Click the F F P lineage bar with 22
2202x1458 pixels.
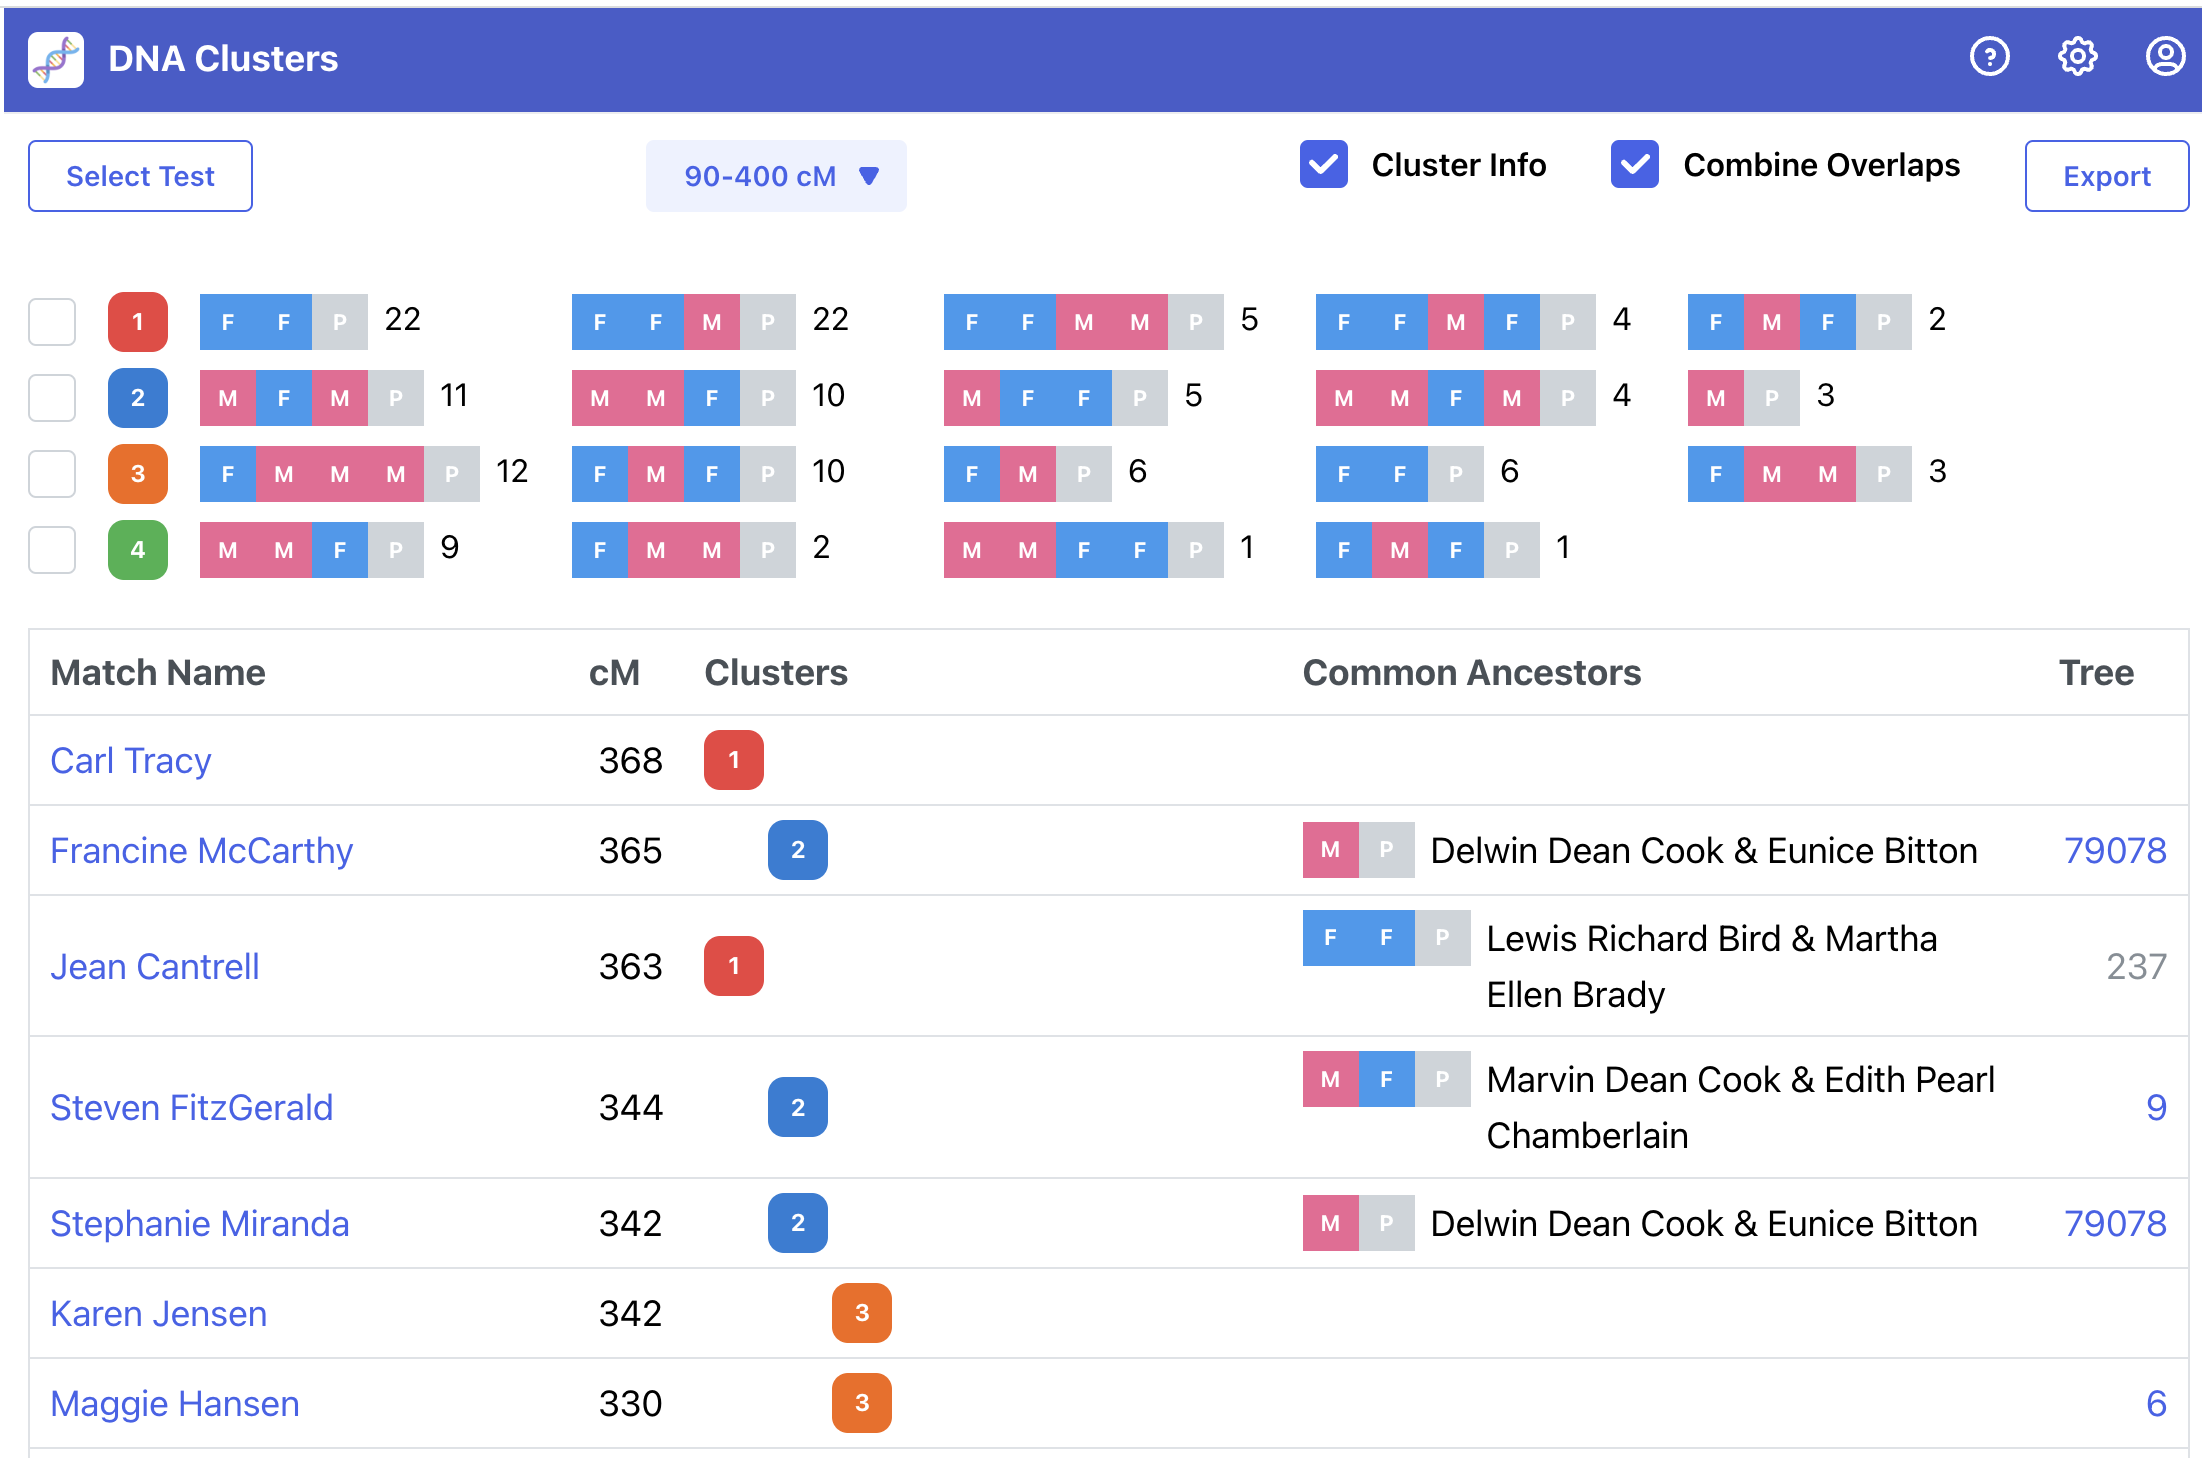pos(284,322)
